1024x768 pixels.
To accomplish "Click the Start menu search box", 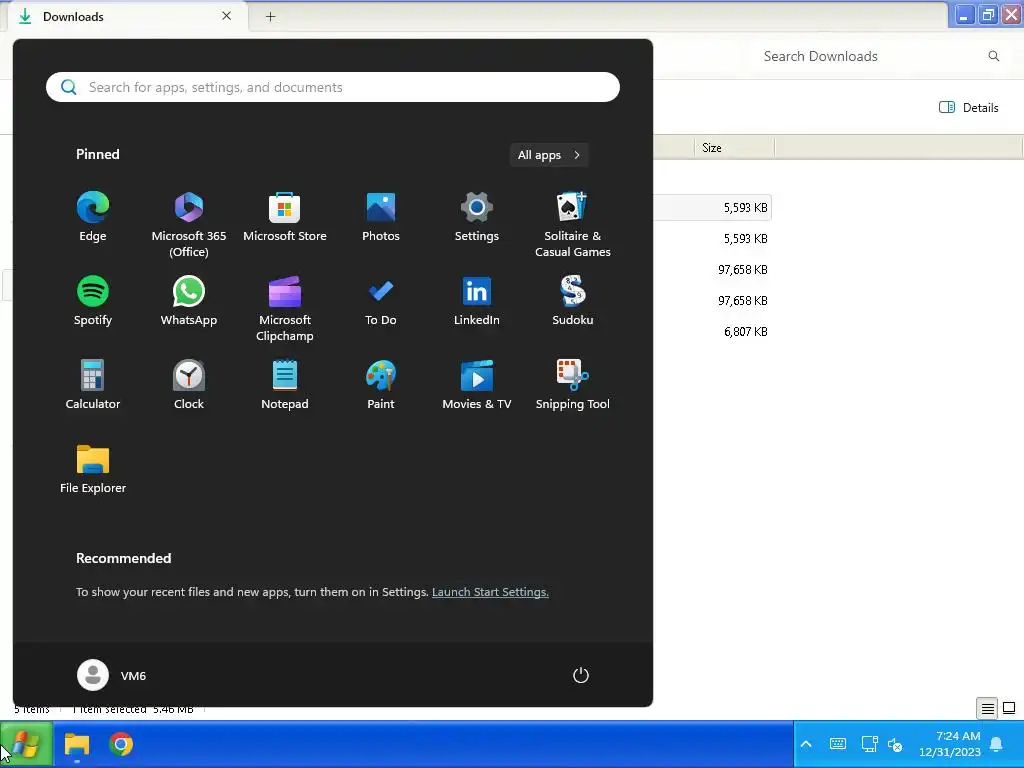I will (x=332, y=87).
